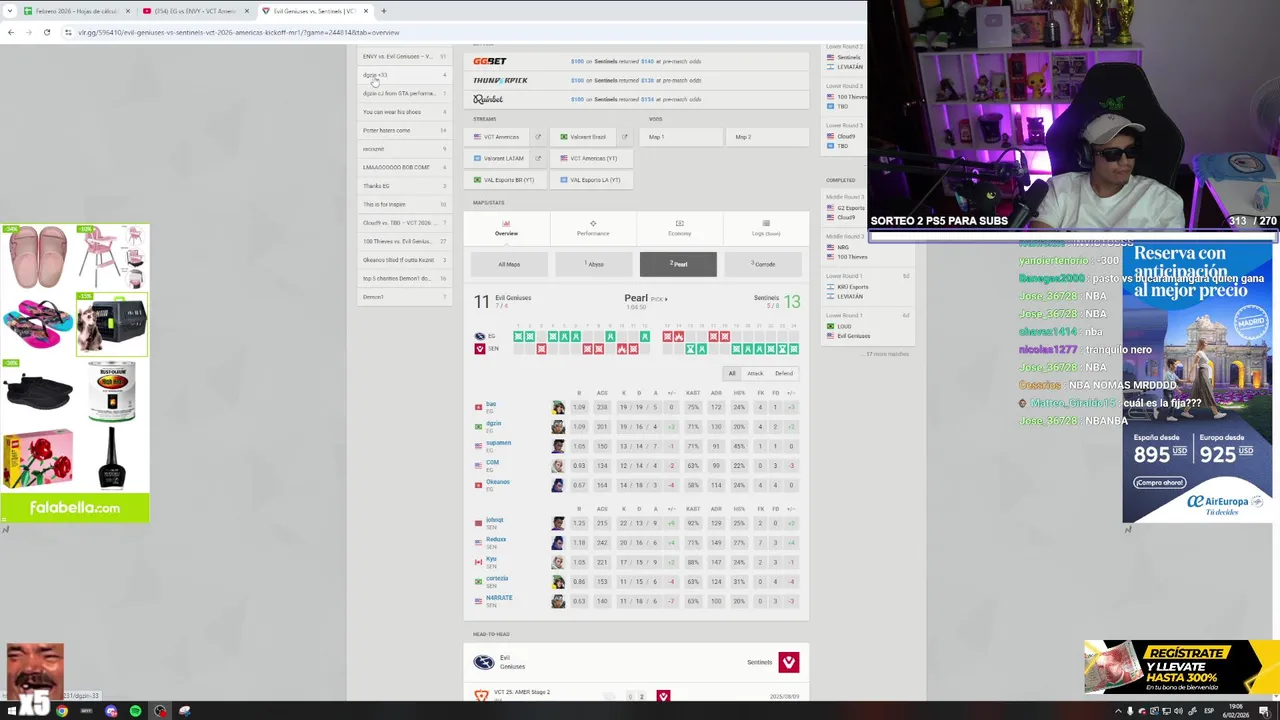
Task: Open player Okeanos's profile link
Action: click(x=498, y=481)
